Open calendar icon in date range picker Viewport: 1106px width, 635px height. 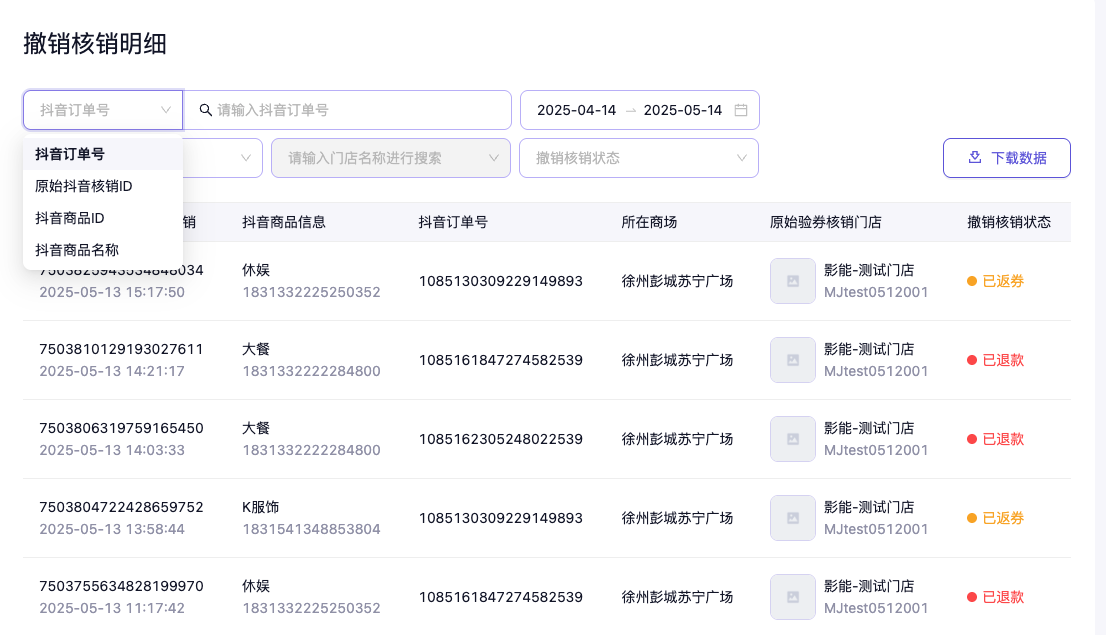(741, 110)
